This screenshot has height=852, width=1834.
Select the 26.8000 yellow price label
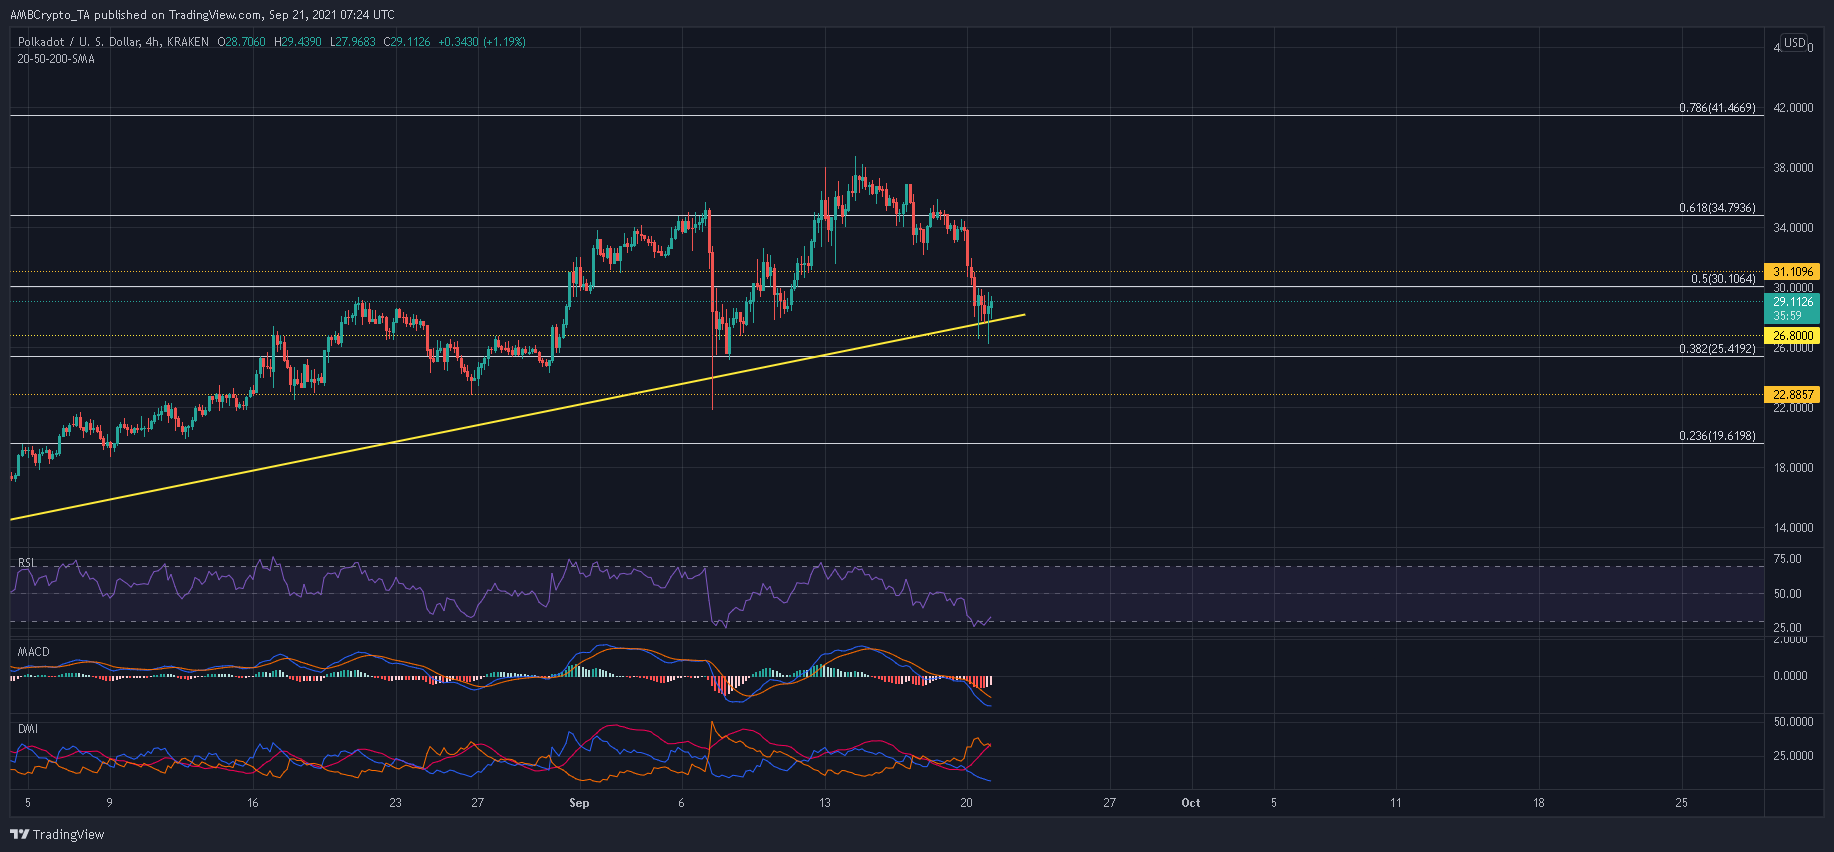[x=1792, y=336]
